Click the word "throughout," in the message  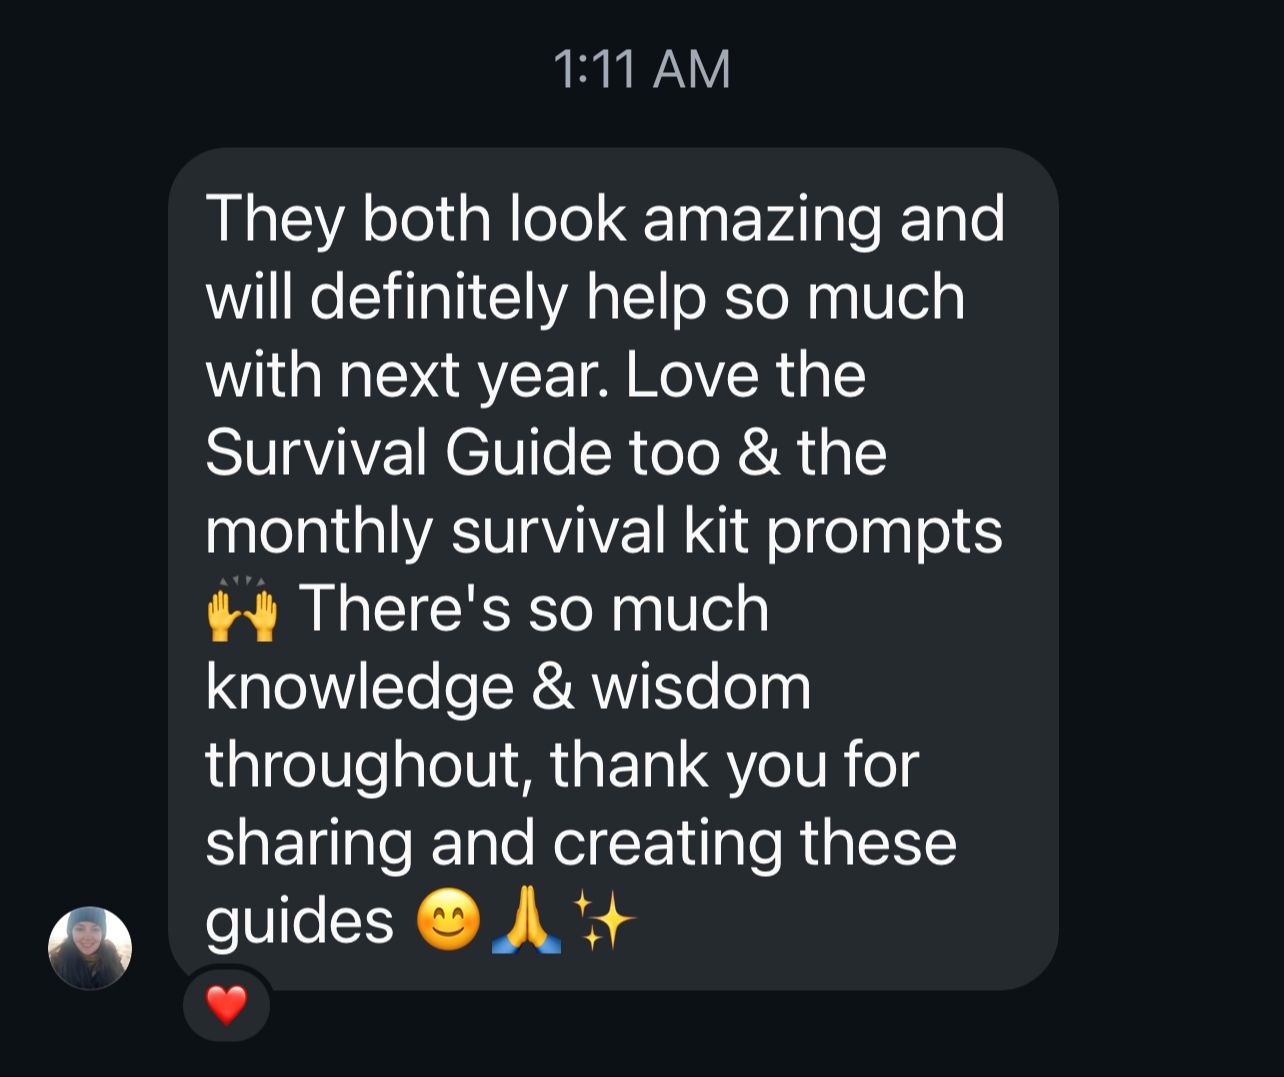click(365, 767)
